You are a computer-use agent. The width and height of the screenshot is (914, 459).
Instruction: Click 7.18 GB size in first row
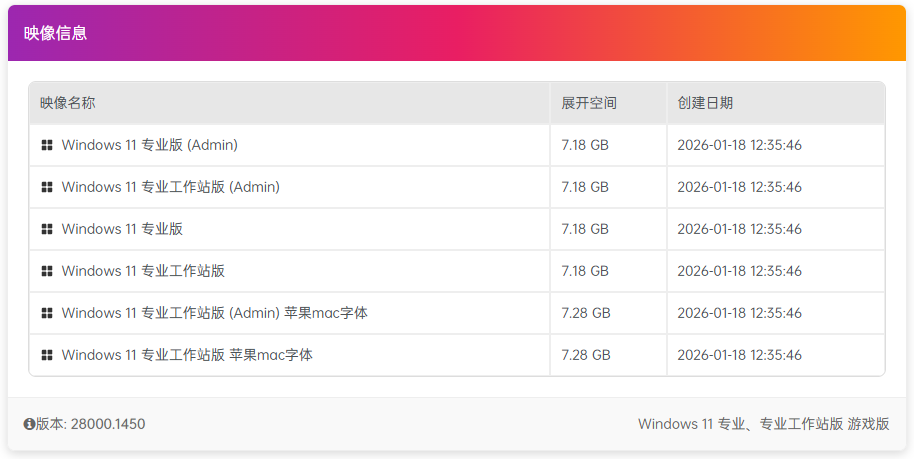[x=585, y=145]
